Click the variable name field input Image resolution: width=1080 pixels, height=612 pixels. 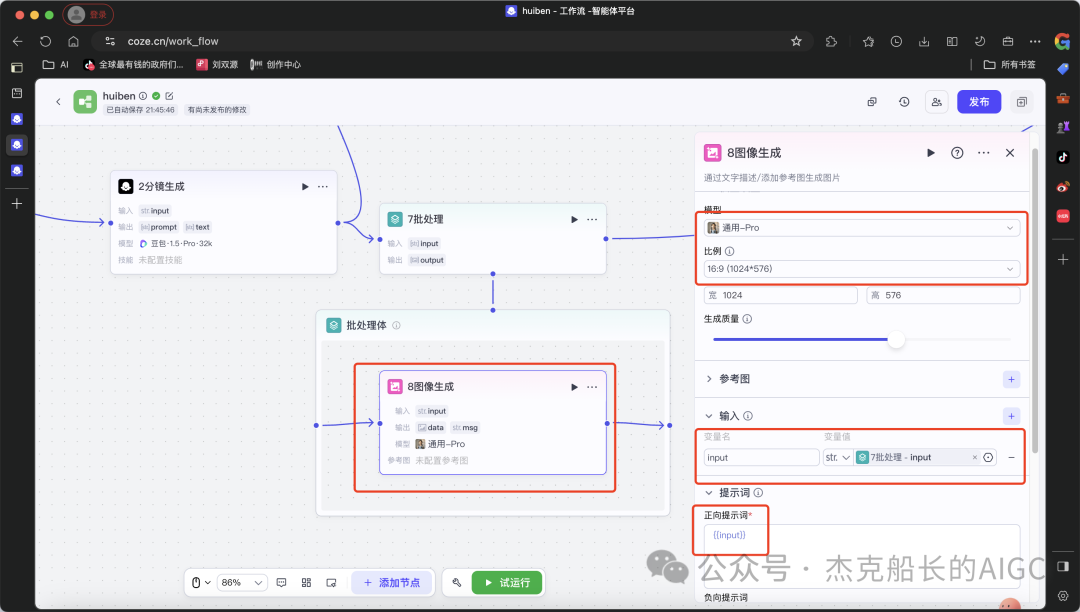(762, 458)
